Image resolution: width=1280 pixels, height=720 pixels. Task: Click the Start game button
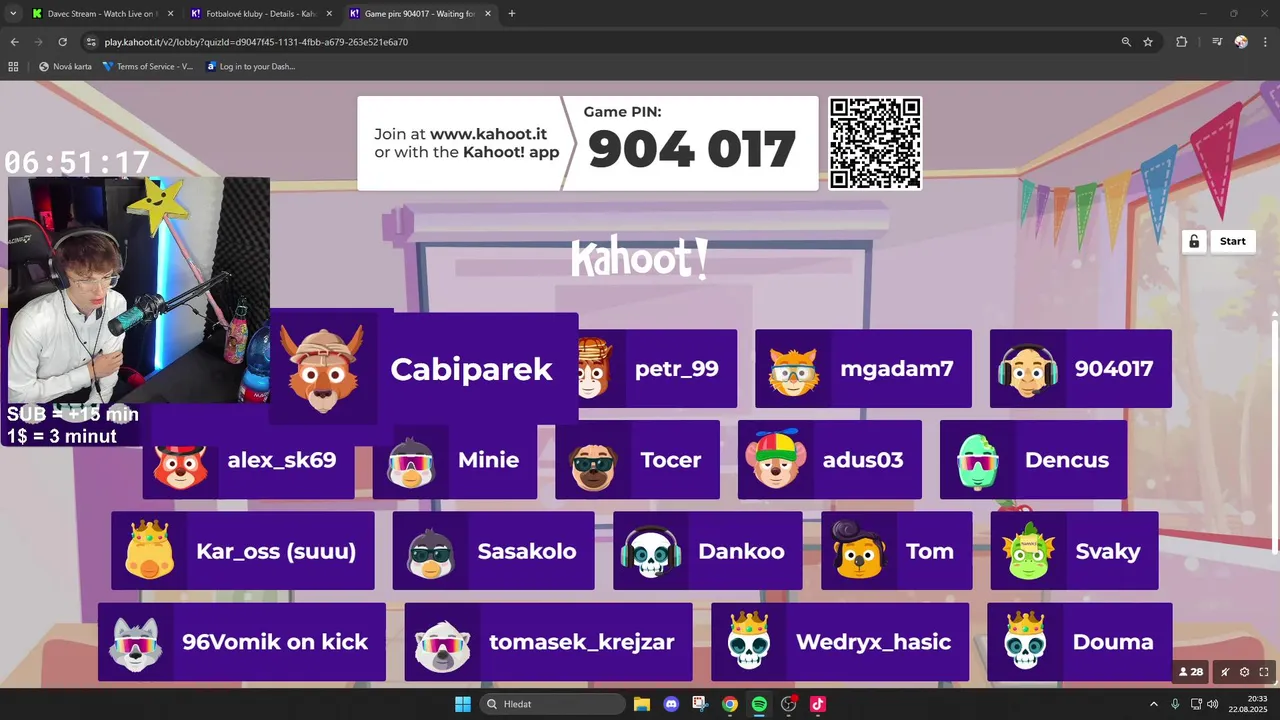[1233, 242]
